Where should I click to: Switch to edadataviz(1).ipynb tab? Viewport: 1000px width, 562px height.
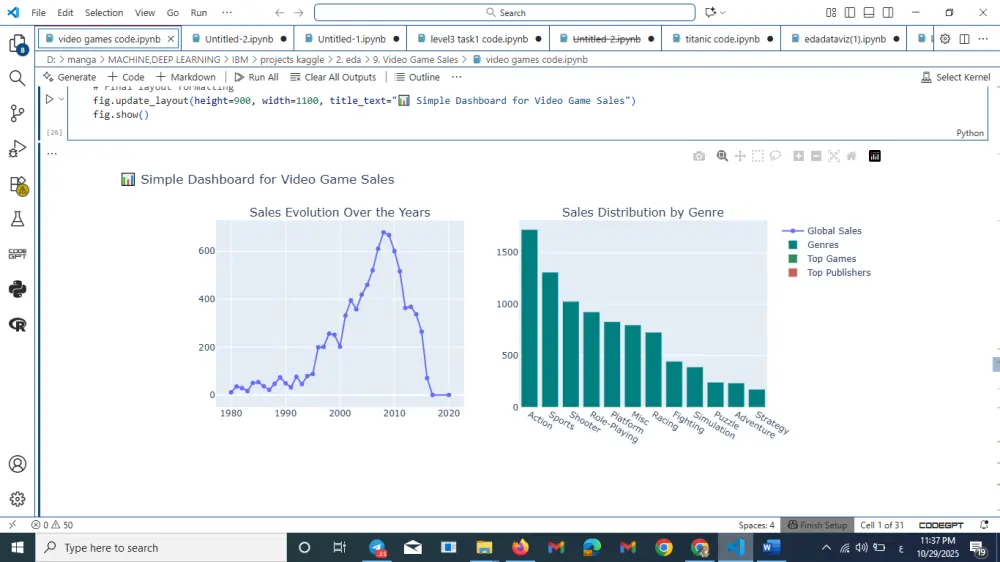844,39
